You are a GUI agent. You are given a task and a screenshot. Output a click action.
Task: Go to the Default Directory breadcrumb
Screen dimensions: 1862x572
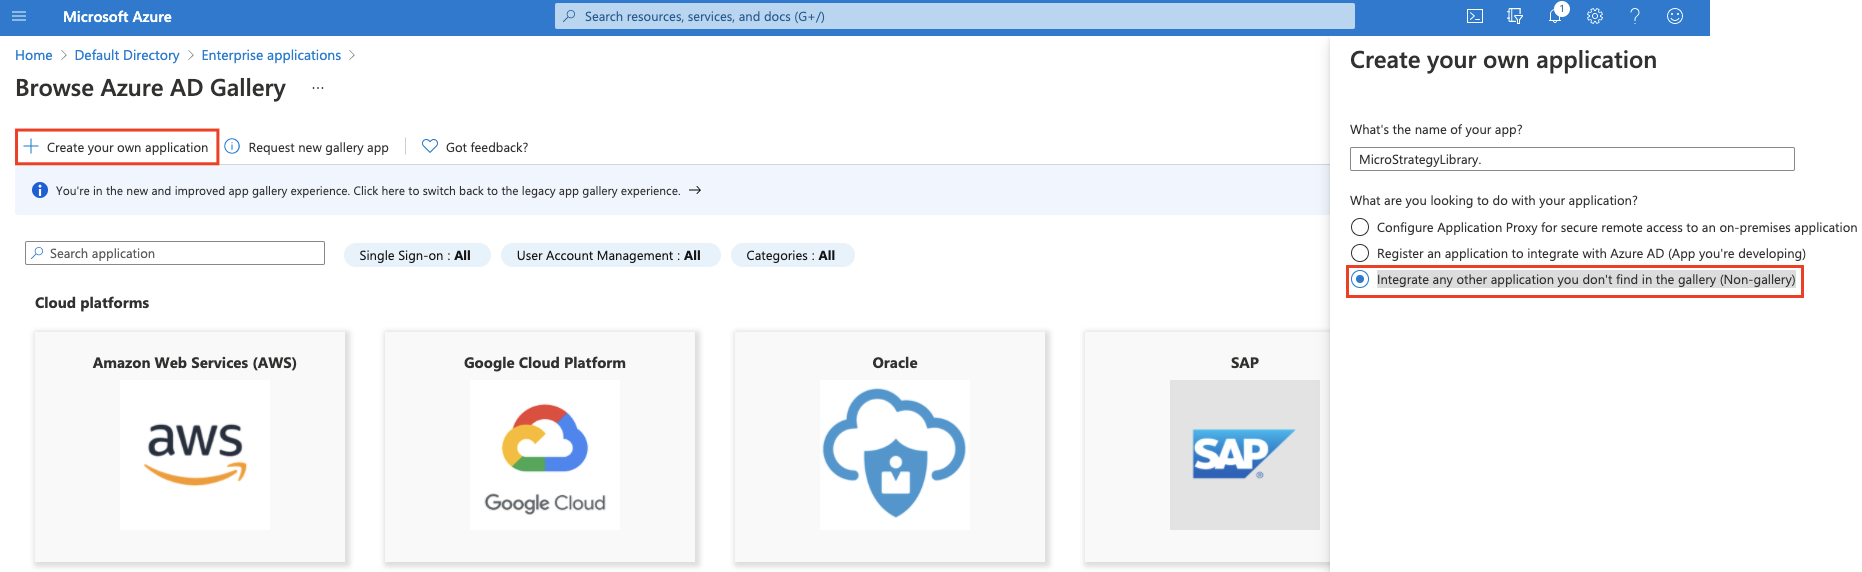tap(127, 55)
